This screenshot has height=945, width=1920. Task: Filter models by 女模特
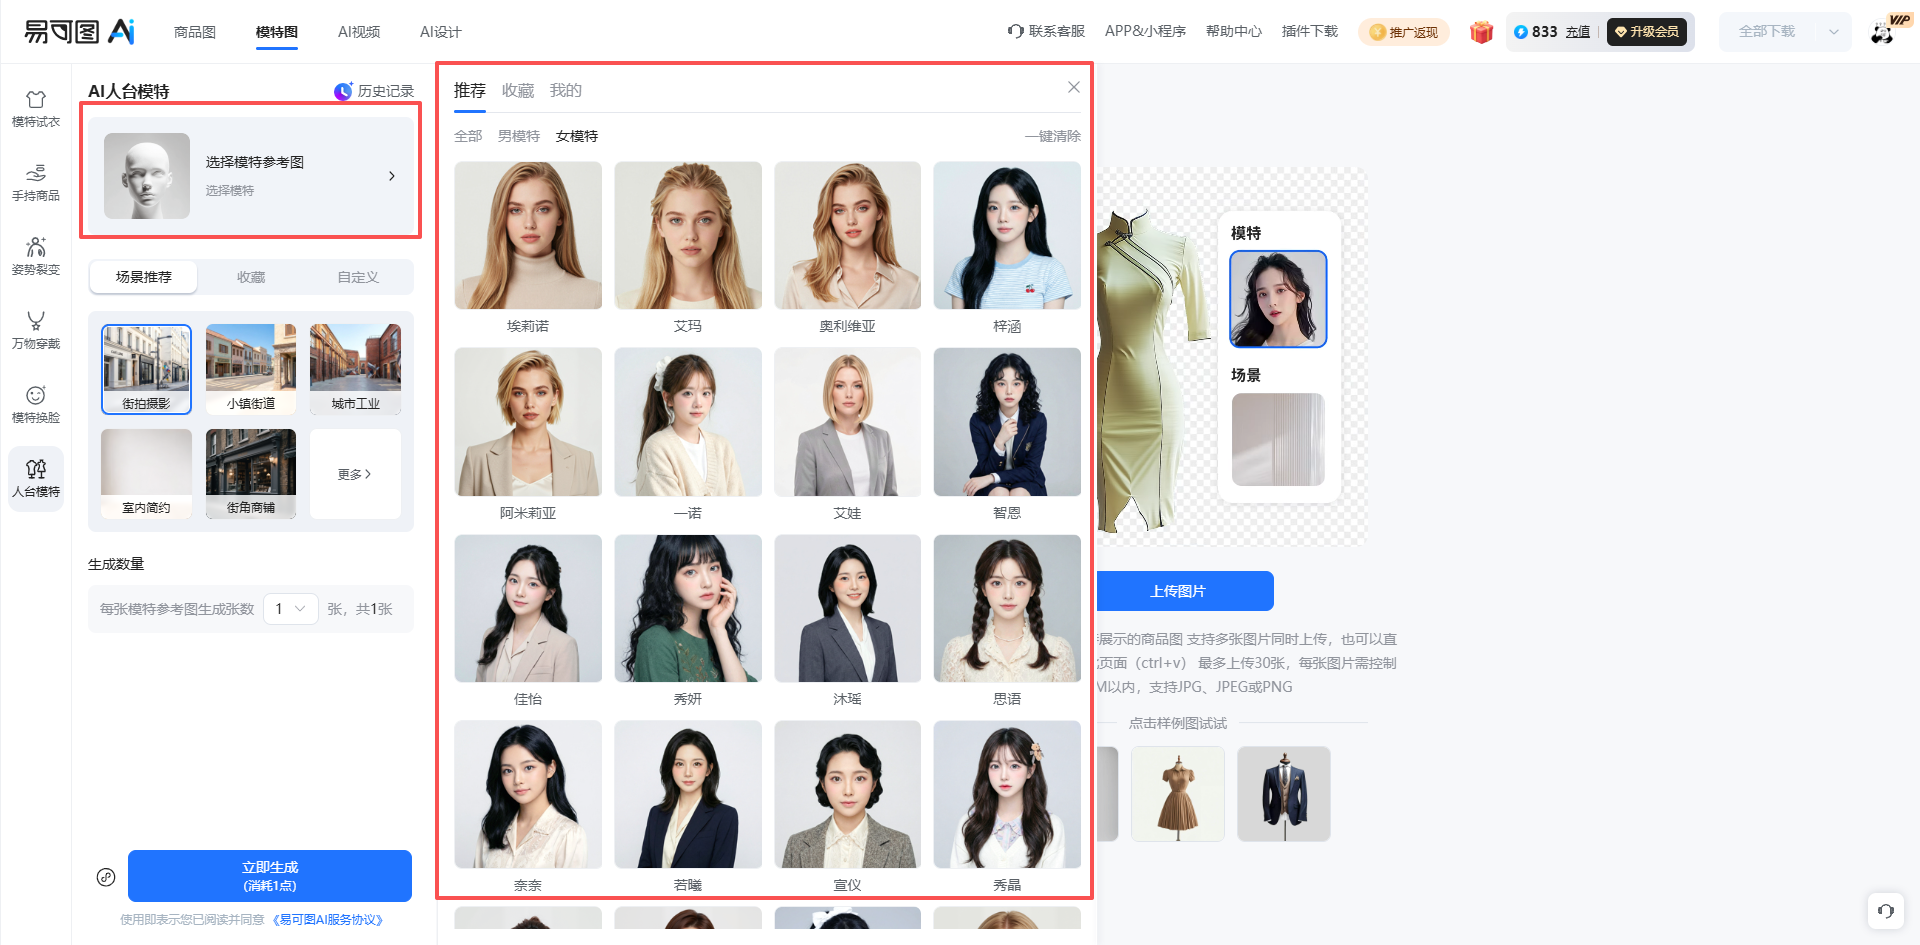coord(577,136)
